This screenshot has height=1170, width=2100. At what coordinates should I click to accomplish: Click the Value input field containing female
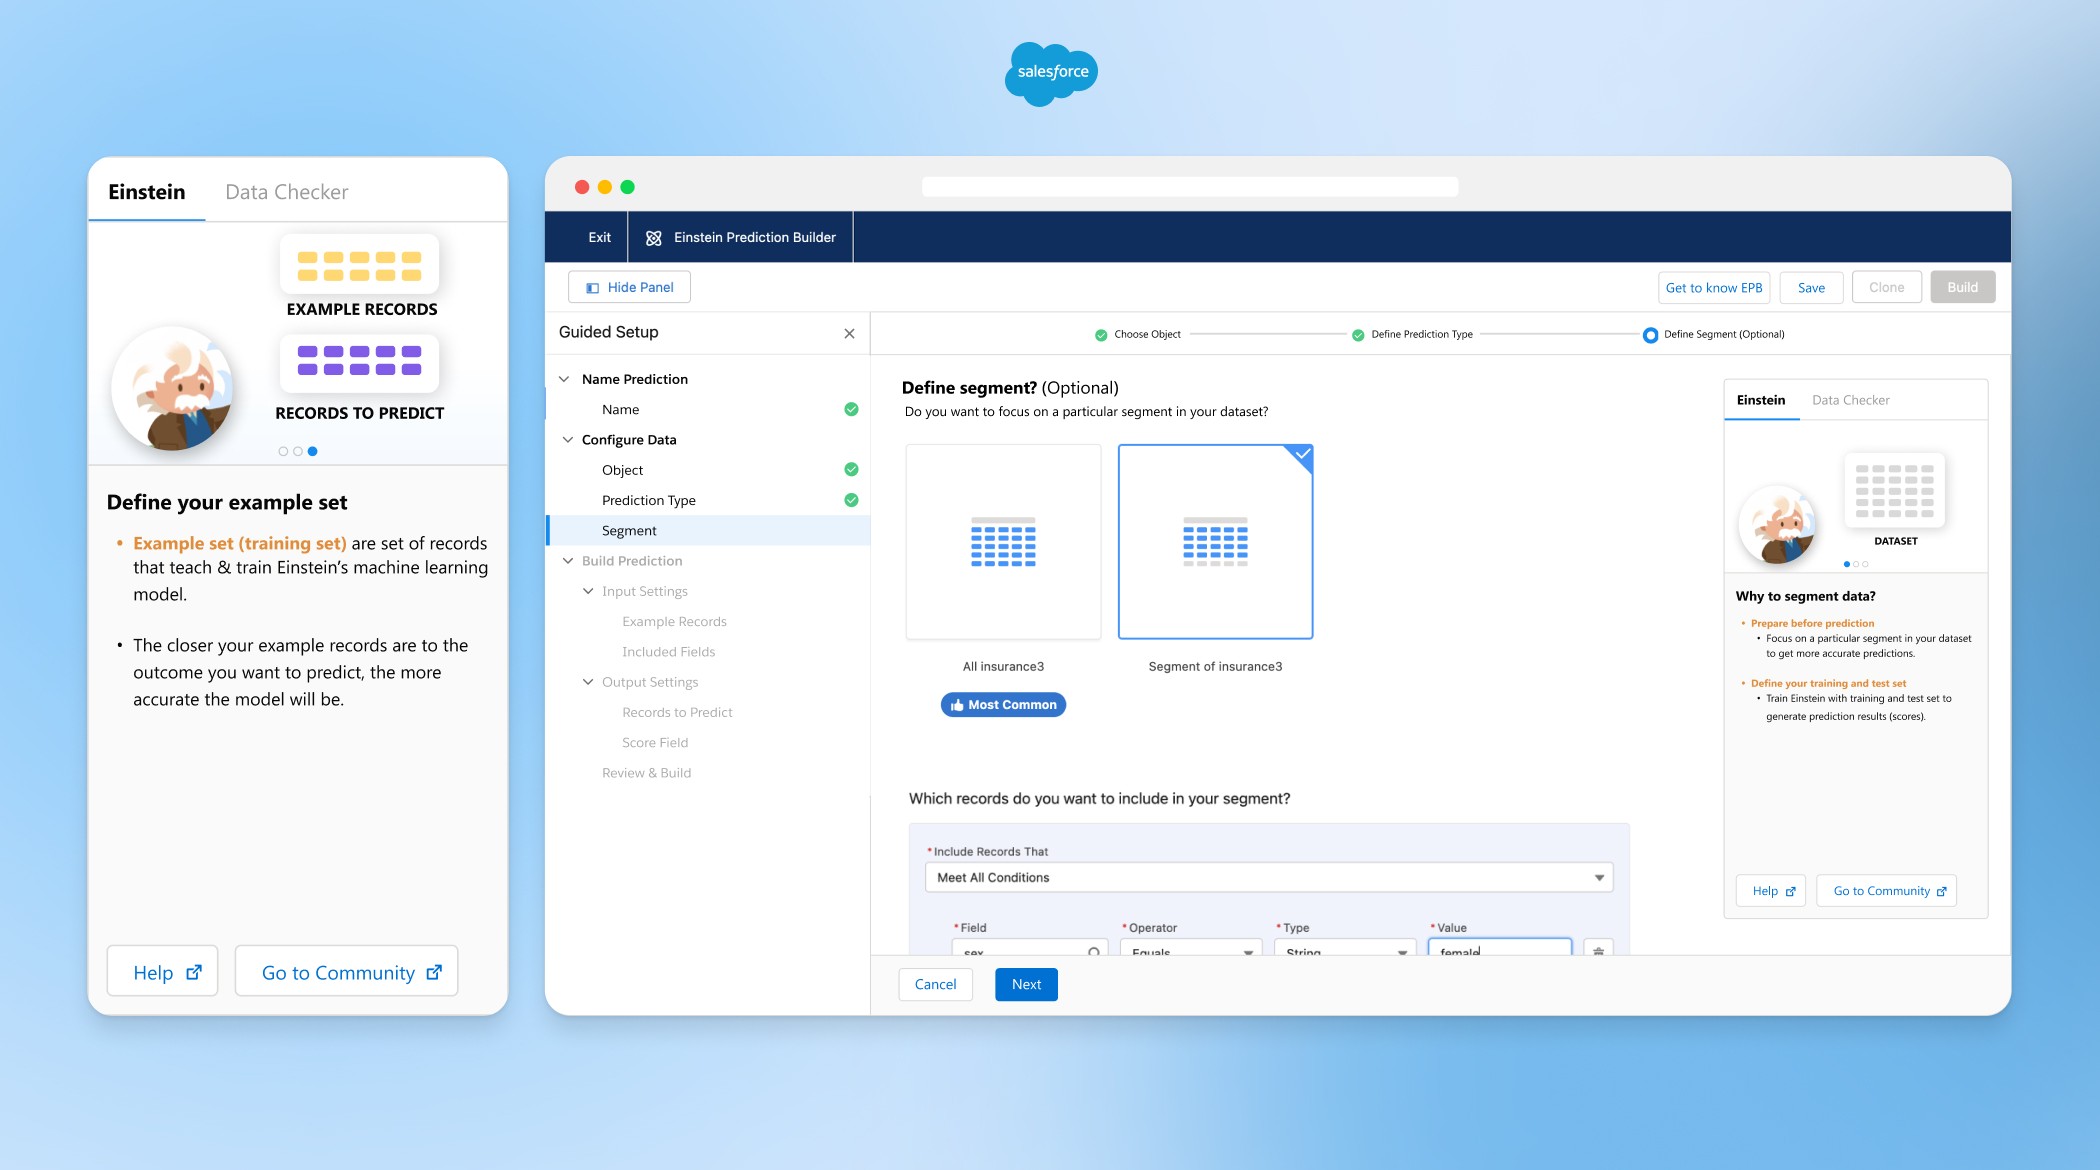[1498, 950]
